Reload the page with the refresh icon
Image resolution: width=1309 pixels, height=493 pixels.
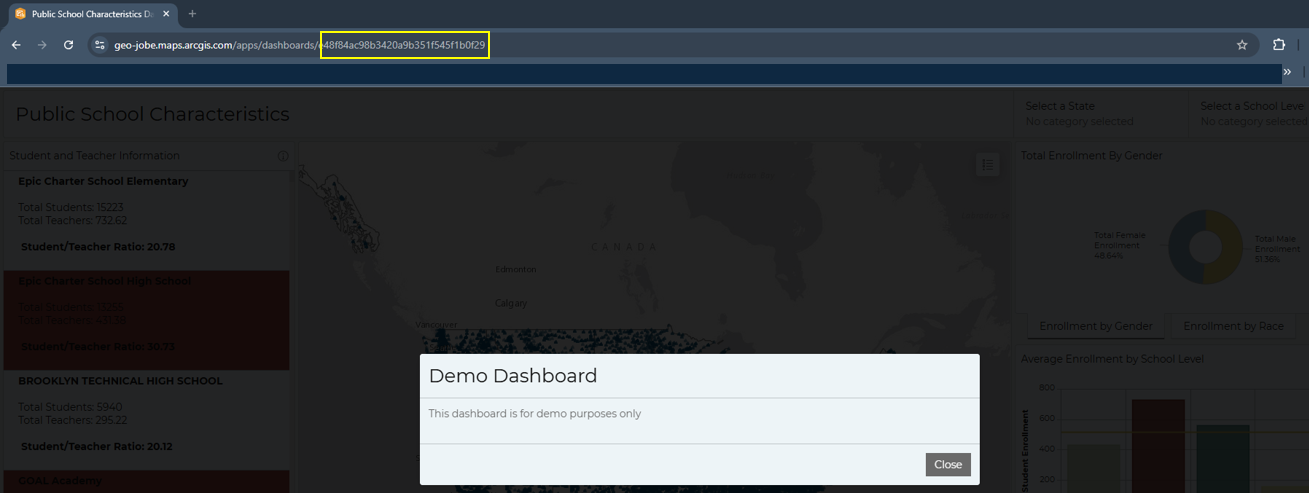point(68,45)
